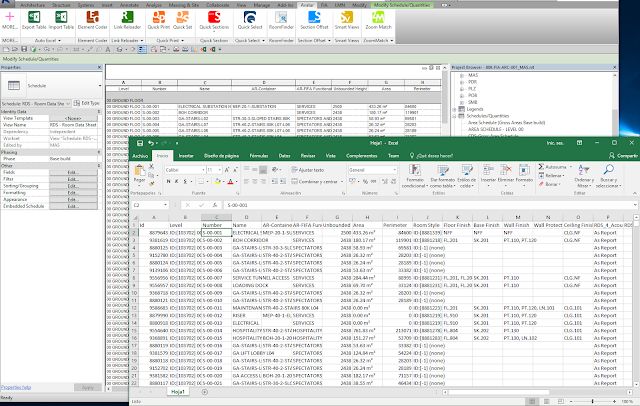Undo last action in Excel
640x406 pixels.
151,143
